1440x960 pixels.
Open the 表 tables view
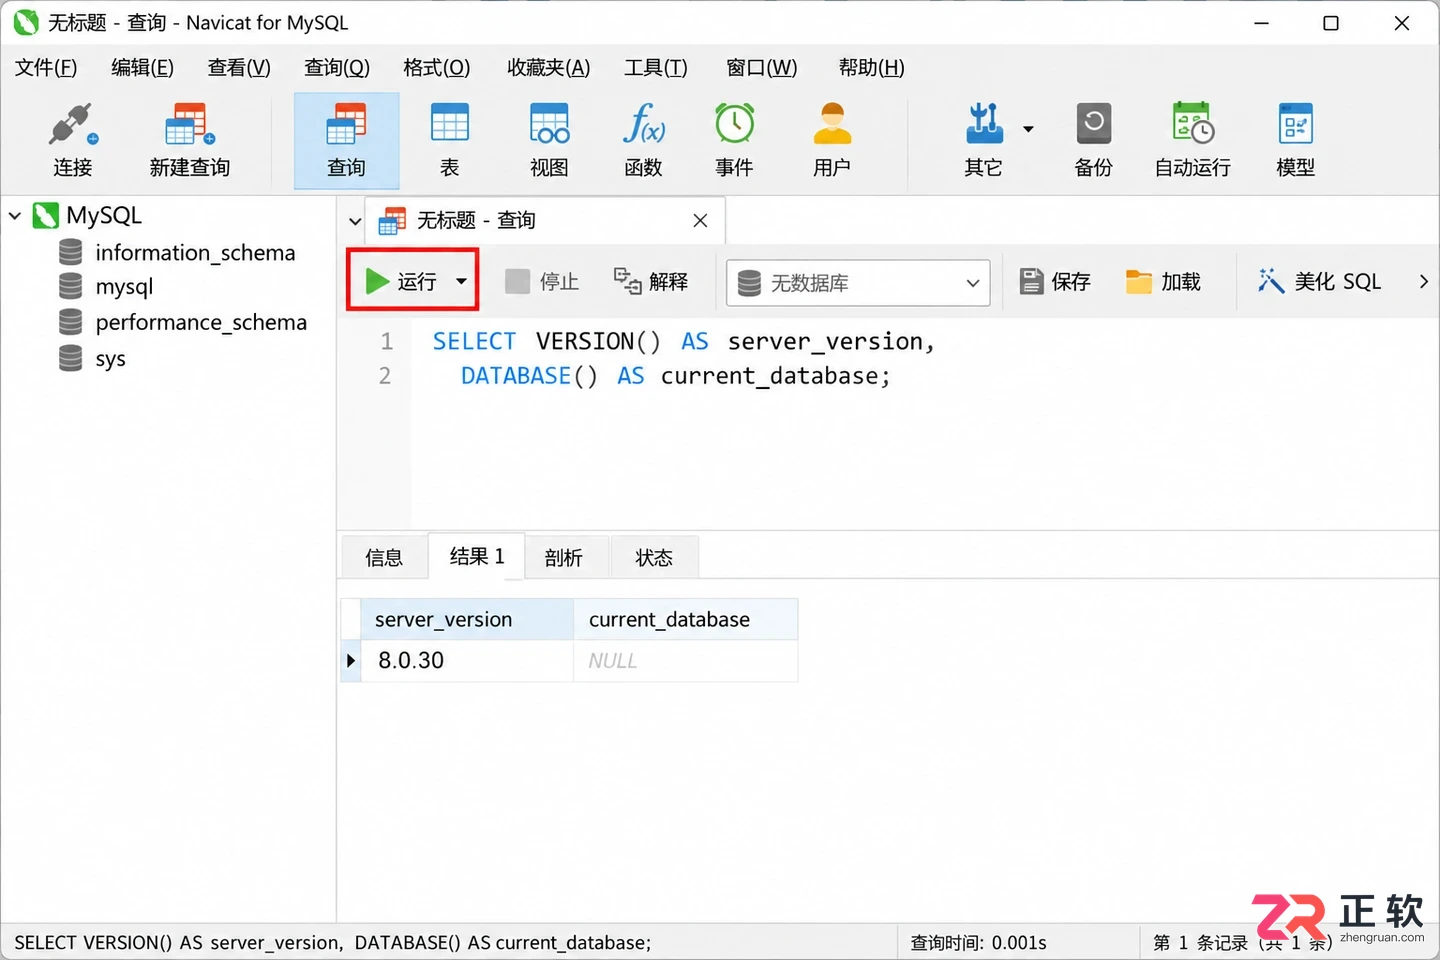tap(450, 140)
